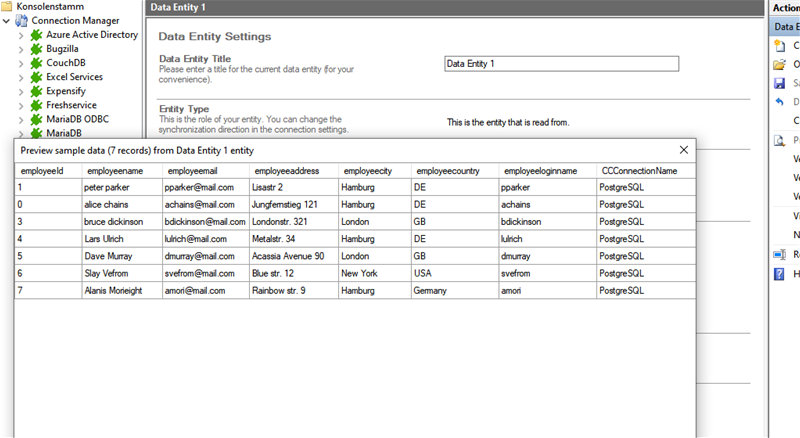The width and height of the screenshot is (800, 438).
Task: Expand the CouchDB connection node
Action: pos(21,63)
